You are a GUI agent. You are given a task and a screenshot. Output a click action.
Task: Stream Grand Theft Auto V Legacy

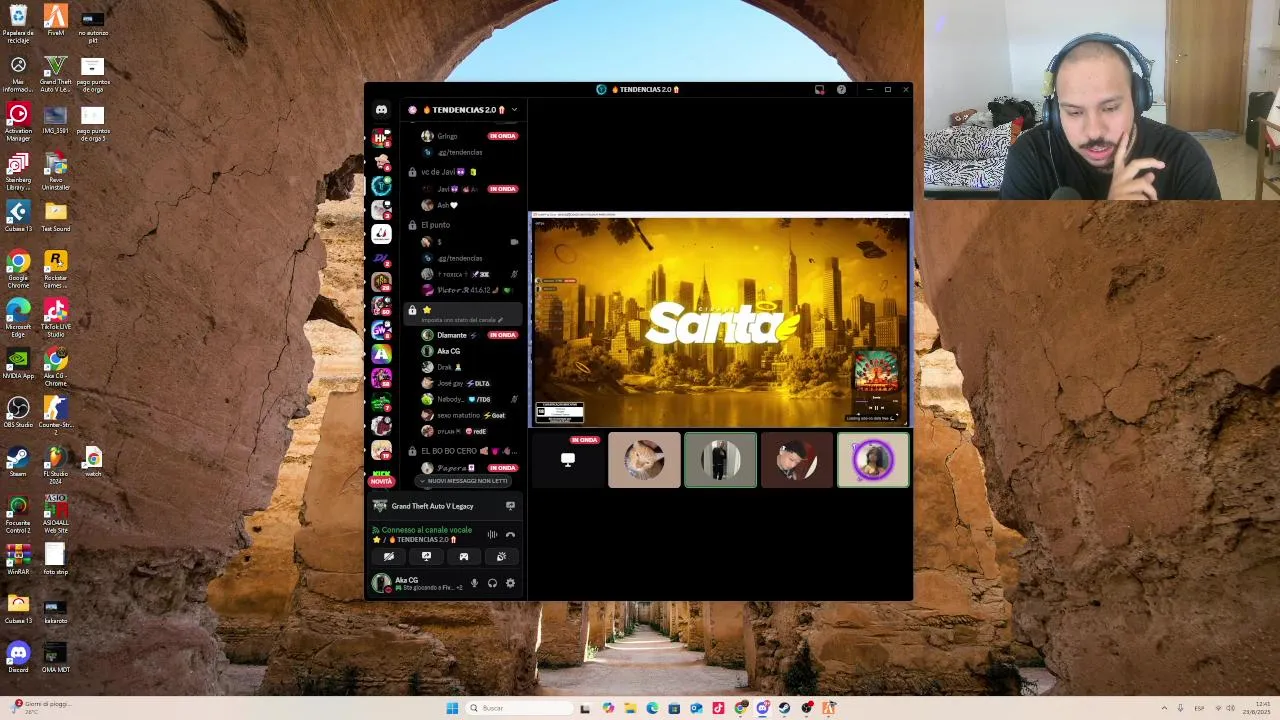pyautogui.click(x=510, y=506)
